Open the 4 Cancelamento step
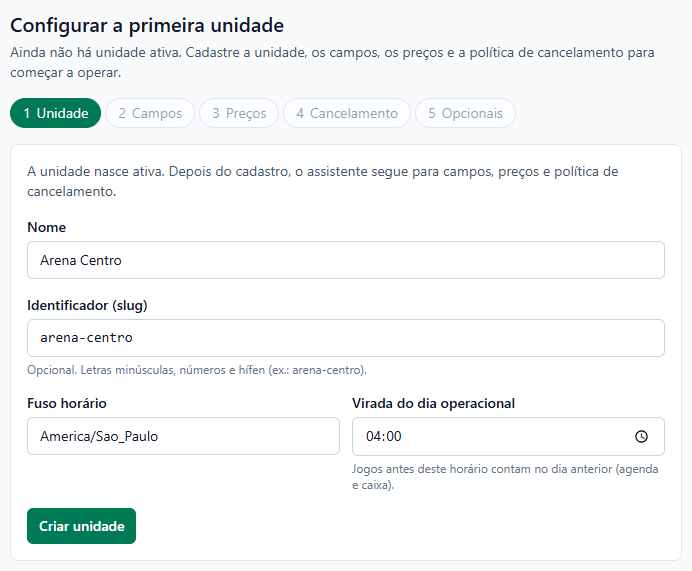 click(x=347, y=113)
